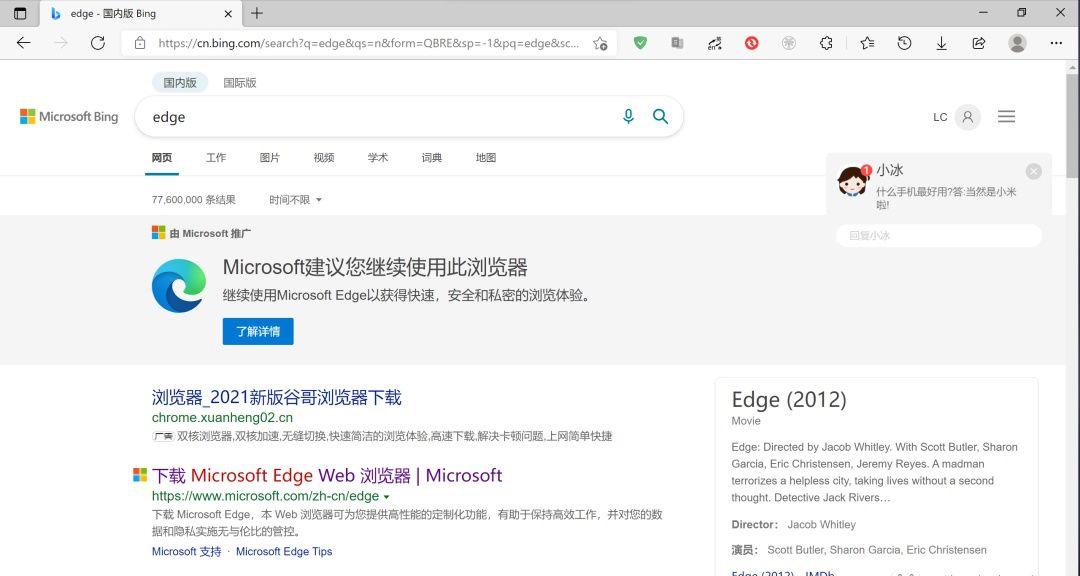Screen dimensions: 1080x576
Task: Click the hamburger menu on the Bing page
Action: click(1006, 116)
